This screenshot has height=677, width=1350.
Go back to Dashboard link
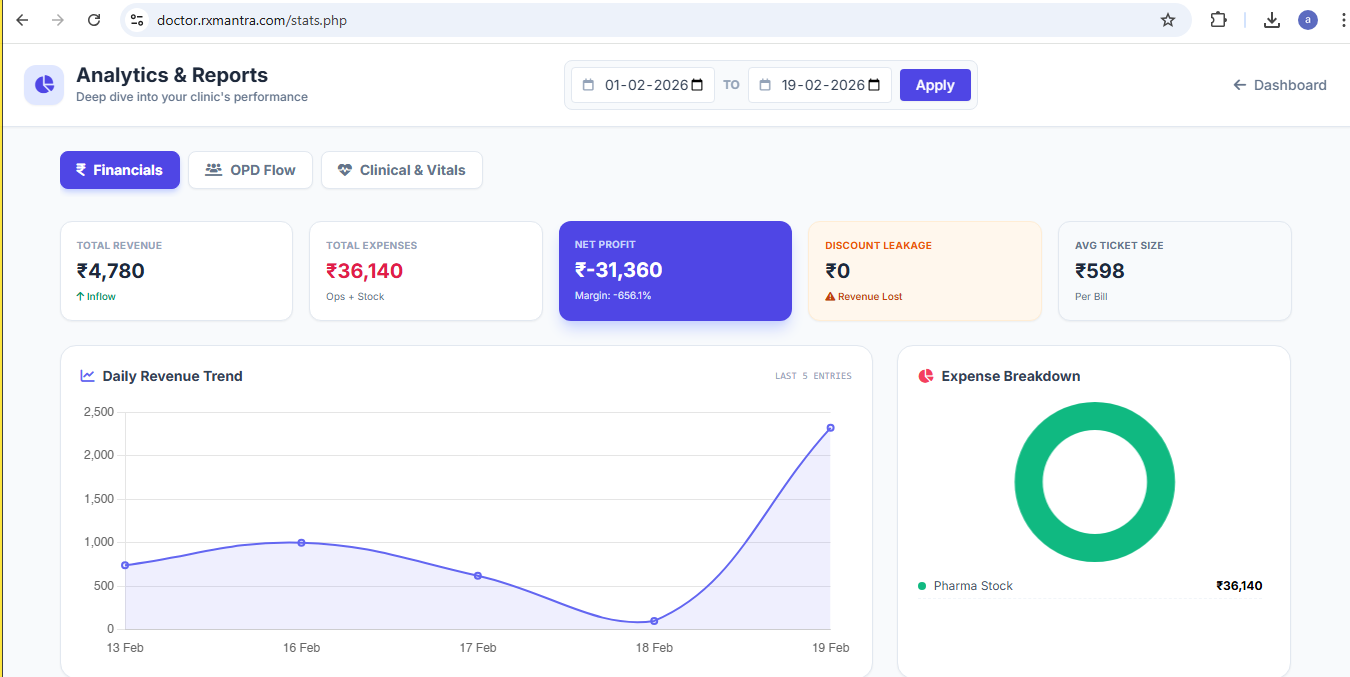(1279, 85)
